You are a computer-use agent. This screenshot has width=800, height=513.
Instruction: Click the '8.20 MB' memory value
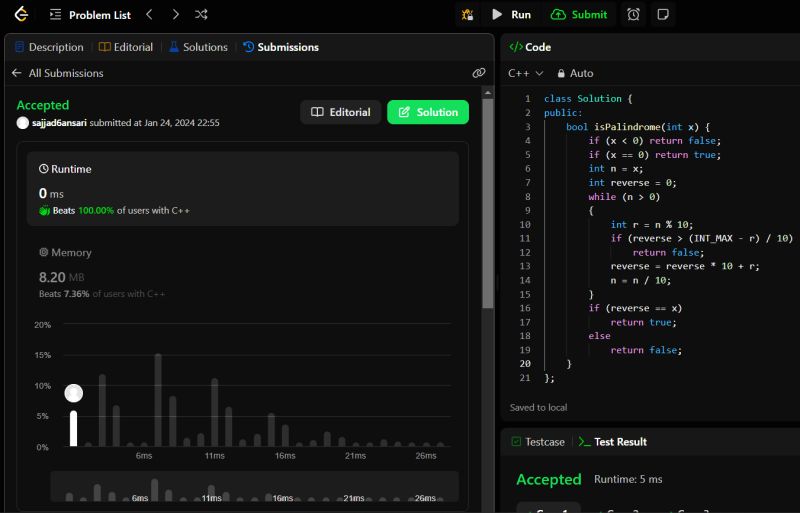62,277
